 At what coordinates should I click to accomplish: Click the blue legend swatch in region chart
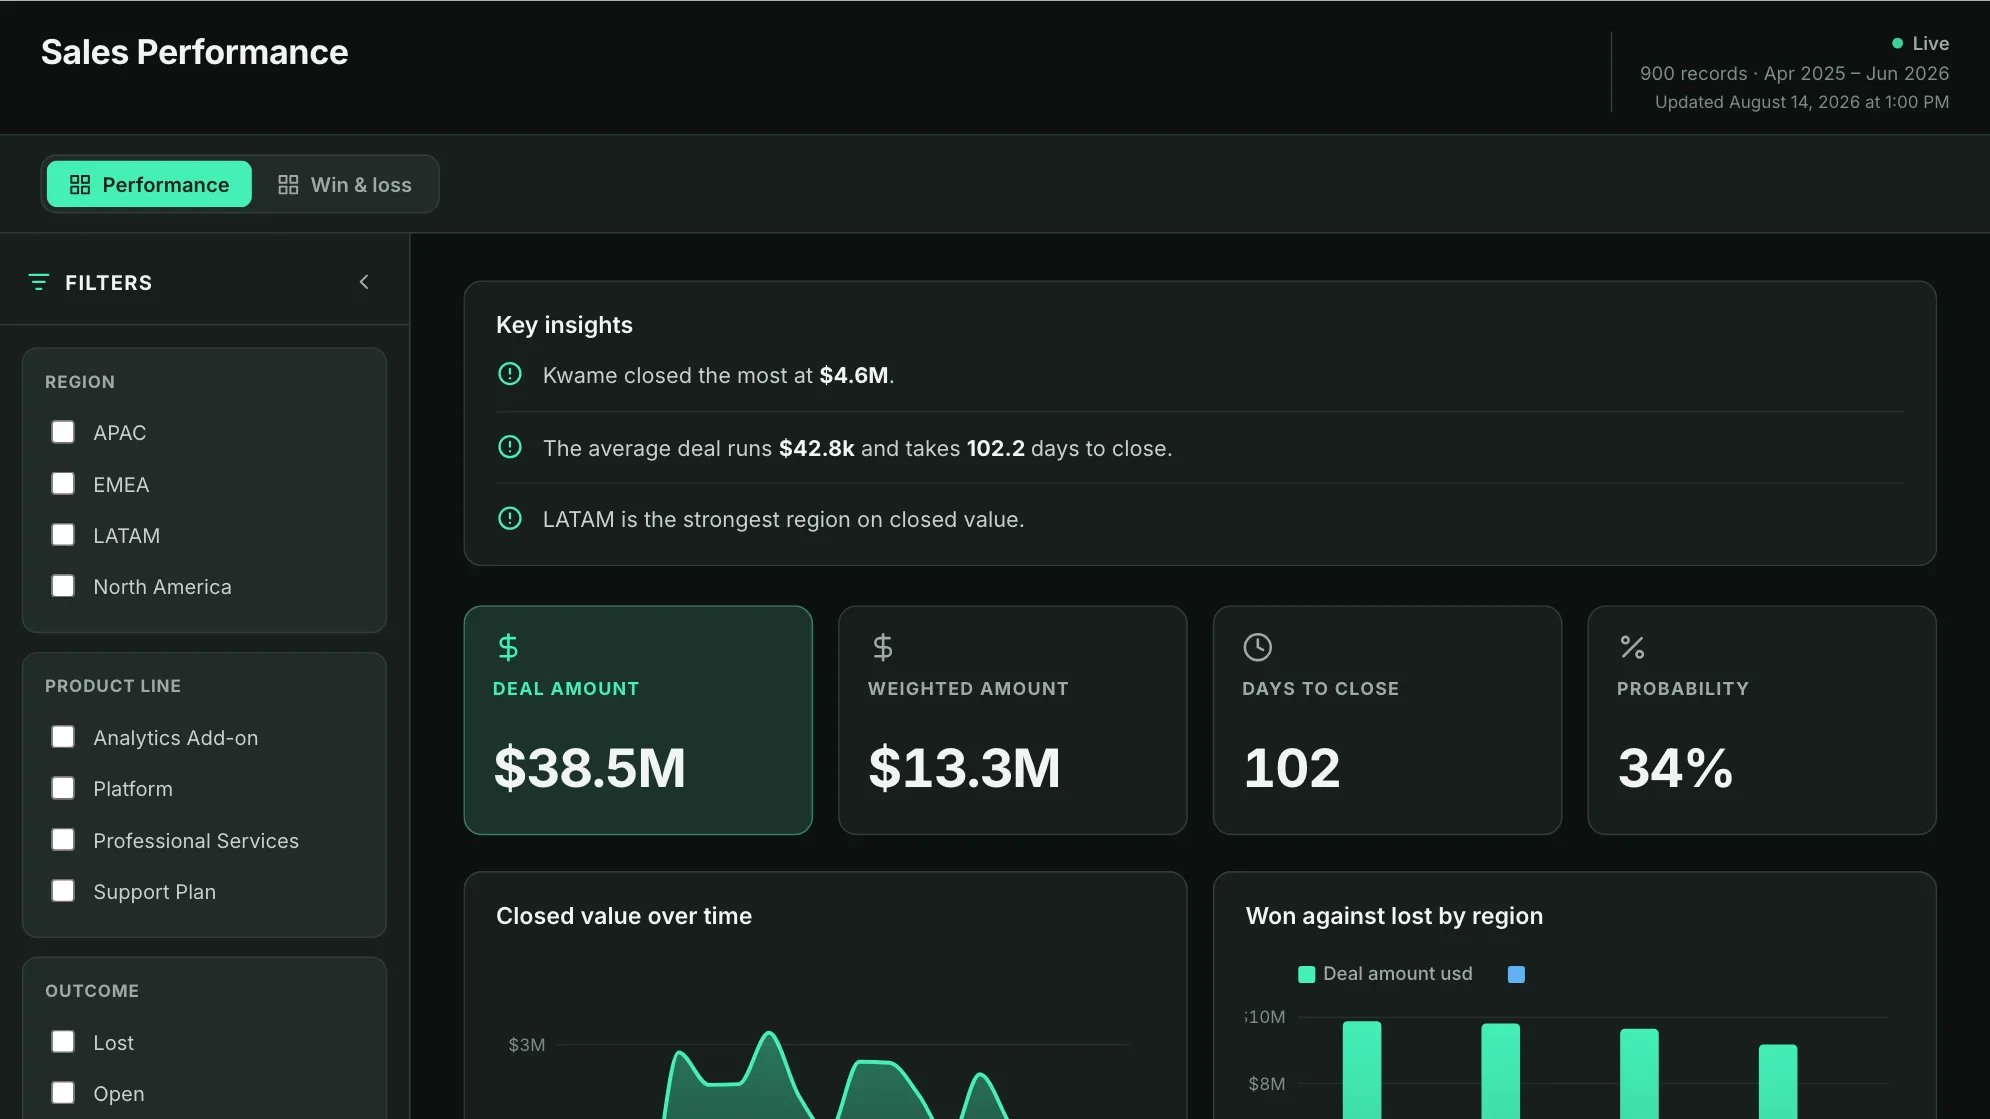[x=1516, y=974]
